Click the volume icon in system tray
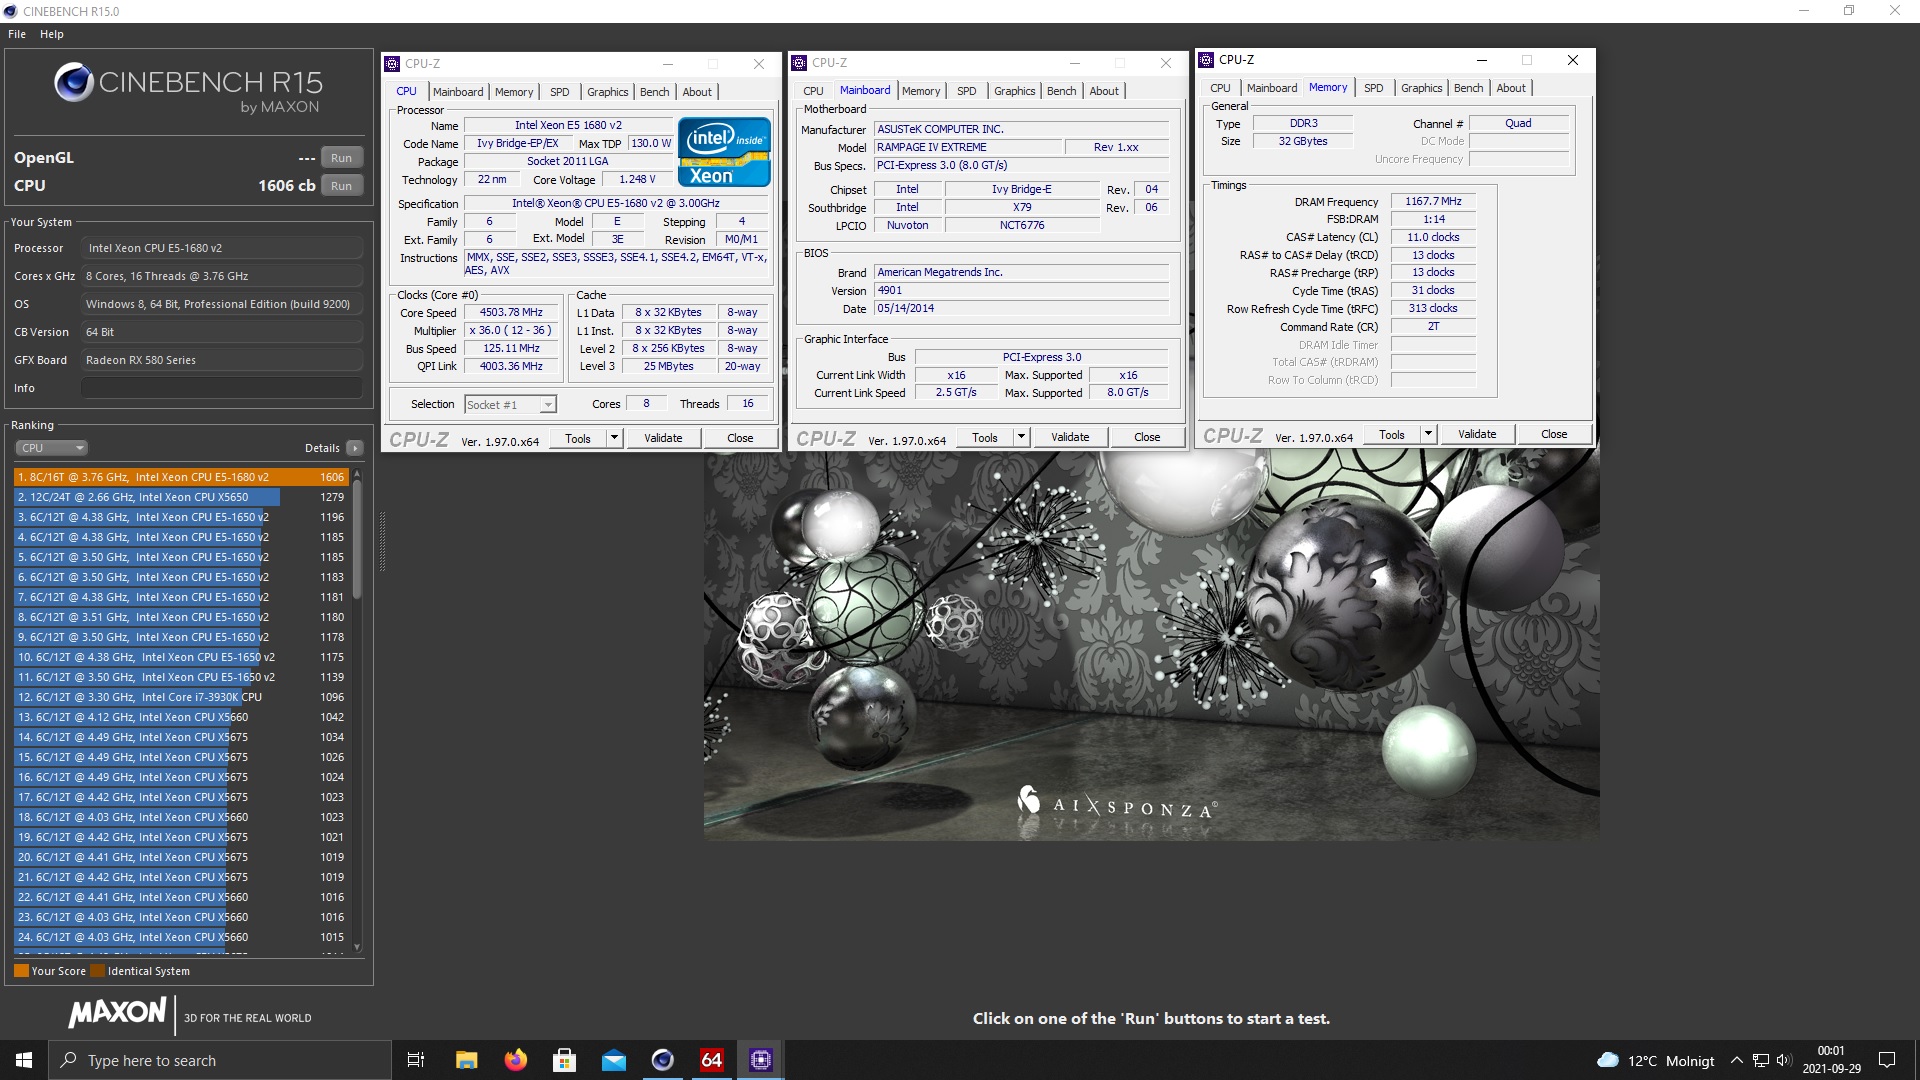 click(x=1784, y=1061)
